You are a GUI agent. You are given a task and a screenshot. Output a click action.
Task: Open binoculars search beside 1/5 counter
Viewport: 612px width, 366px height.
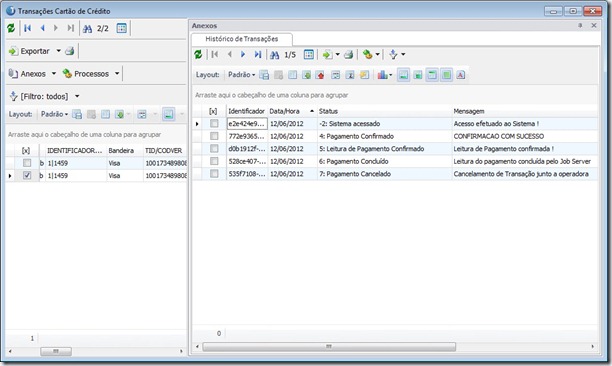point(275,55)
